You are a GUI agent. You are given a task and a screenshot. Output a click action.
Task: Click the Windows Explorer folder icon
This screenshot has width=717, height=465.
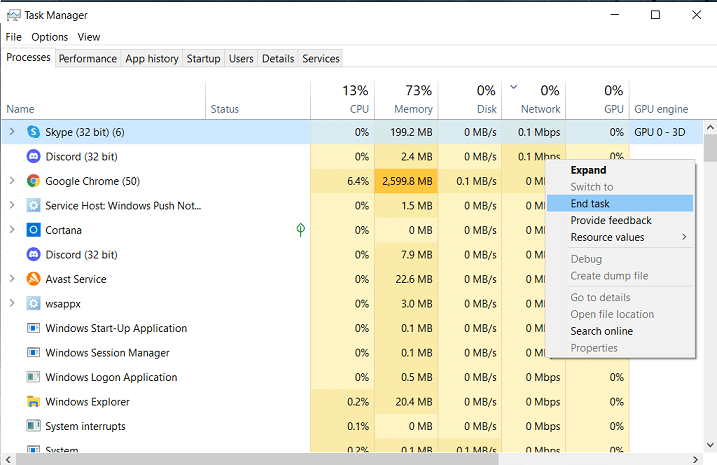coord(33,401)
